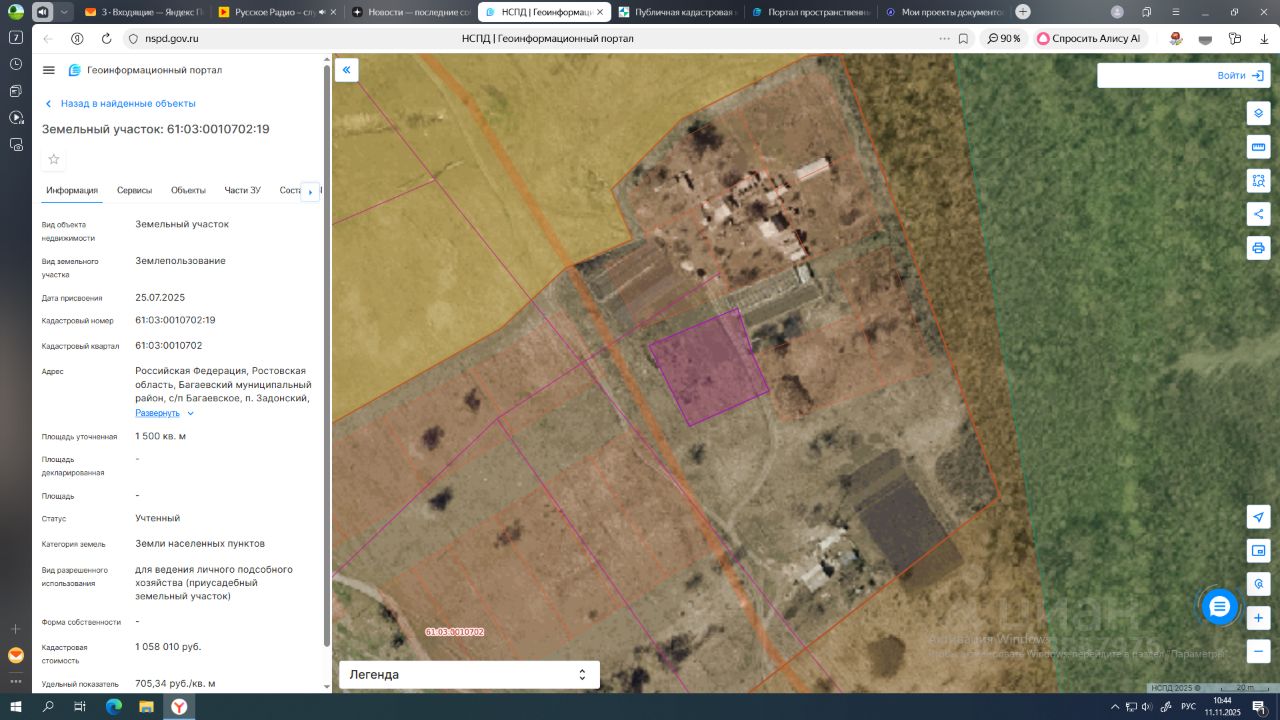This screenshot has width=1280, height=720.
Task: Open the 90% page zoom control
Action: (x=1004, y=38)
